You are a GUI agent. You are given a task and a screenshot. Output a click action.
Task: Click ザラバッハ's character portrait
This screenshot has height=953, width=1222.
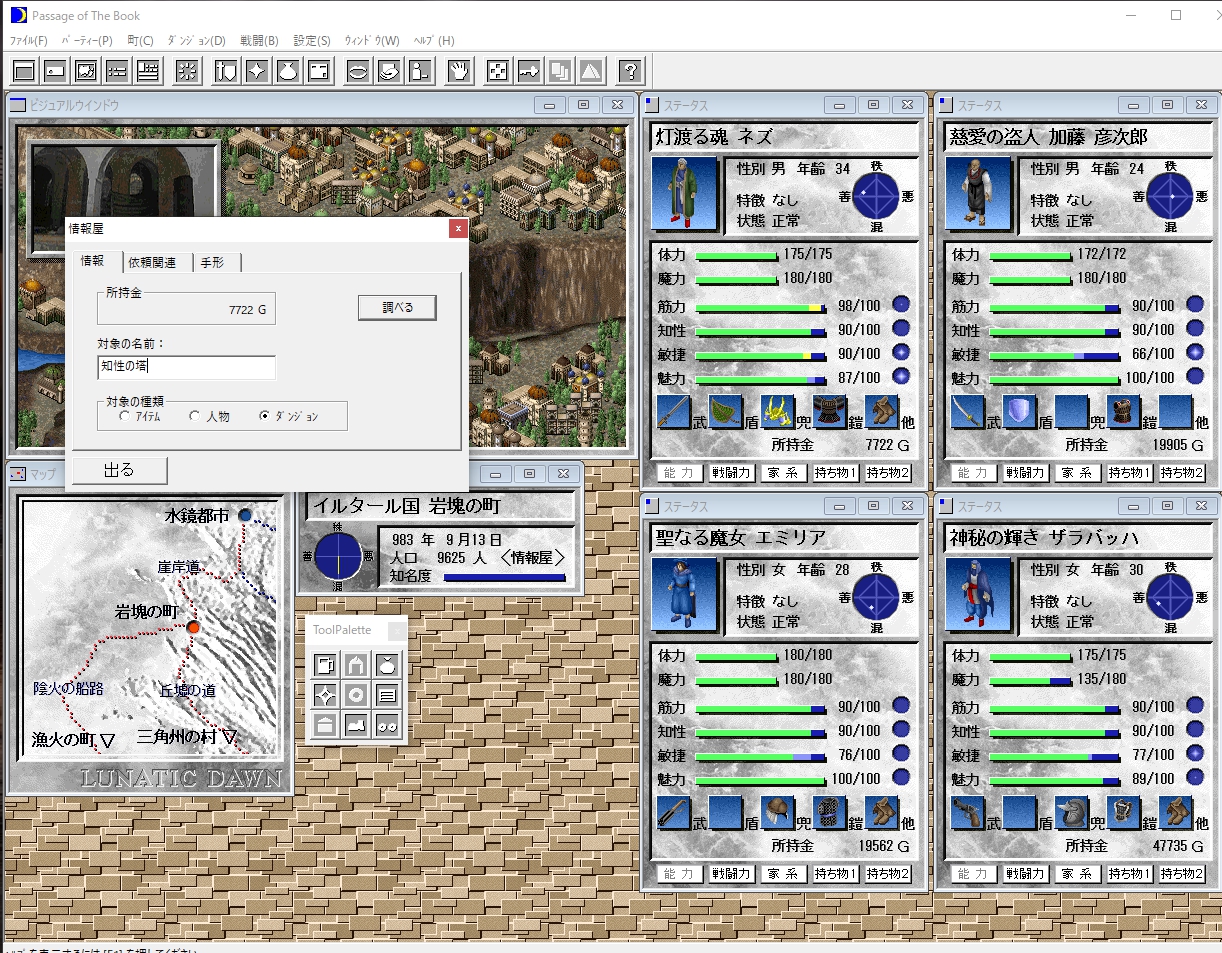pos(979,595)
